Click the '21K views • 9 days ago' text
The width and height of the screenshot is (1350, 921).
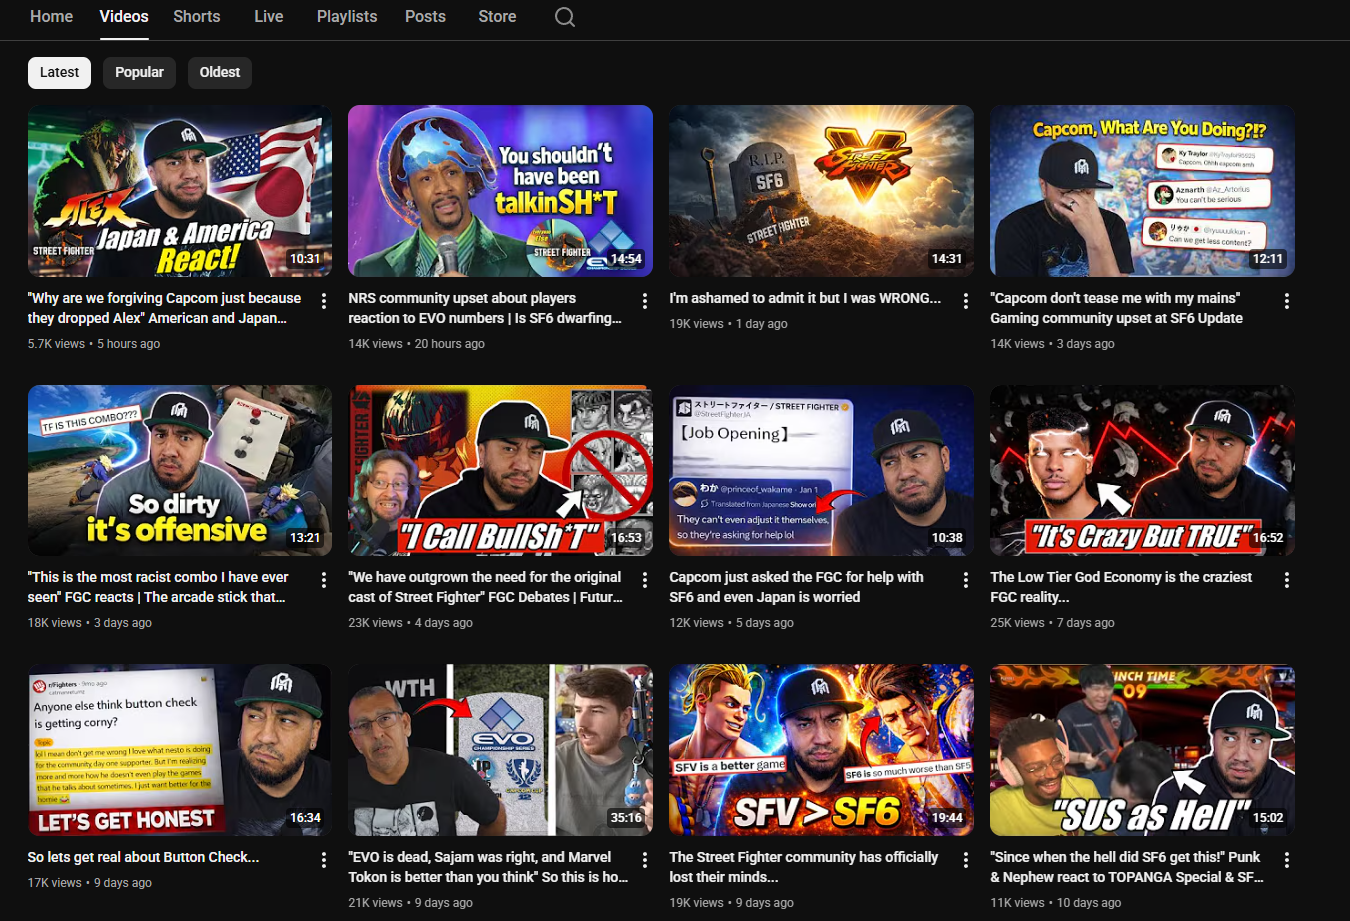[411, 903]
